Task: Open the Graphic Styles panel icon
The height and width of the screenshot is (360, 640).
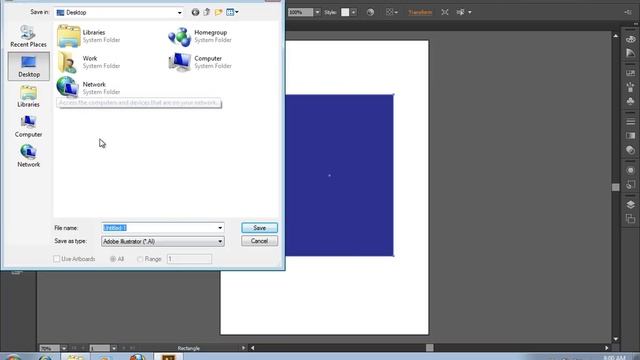Action: pos(631,184)
